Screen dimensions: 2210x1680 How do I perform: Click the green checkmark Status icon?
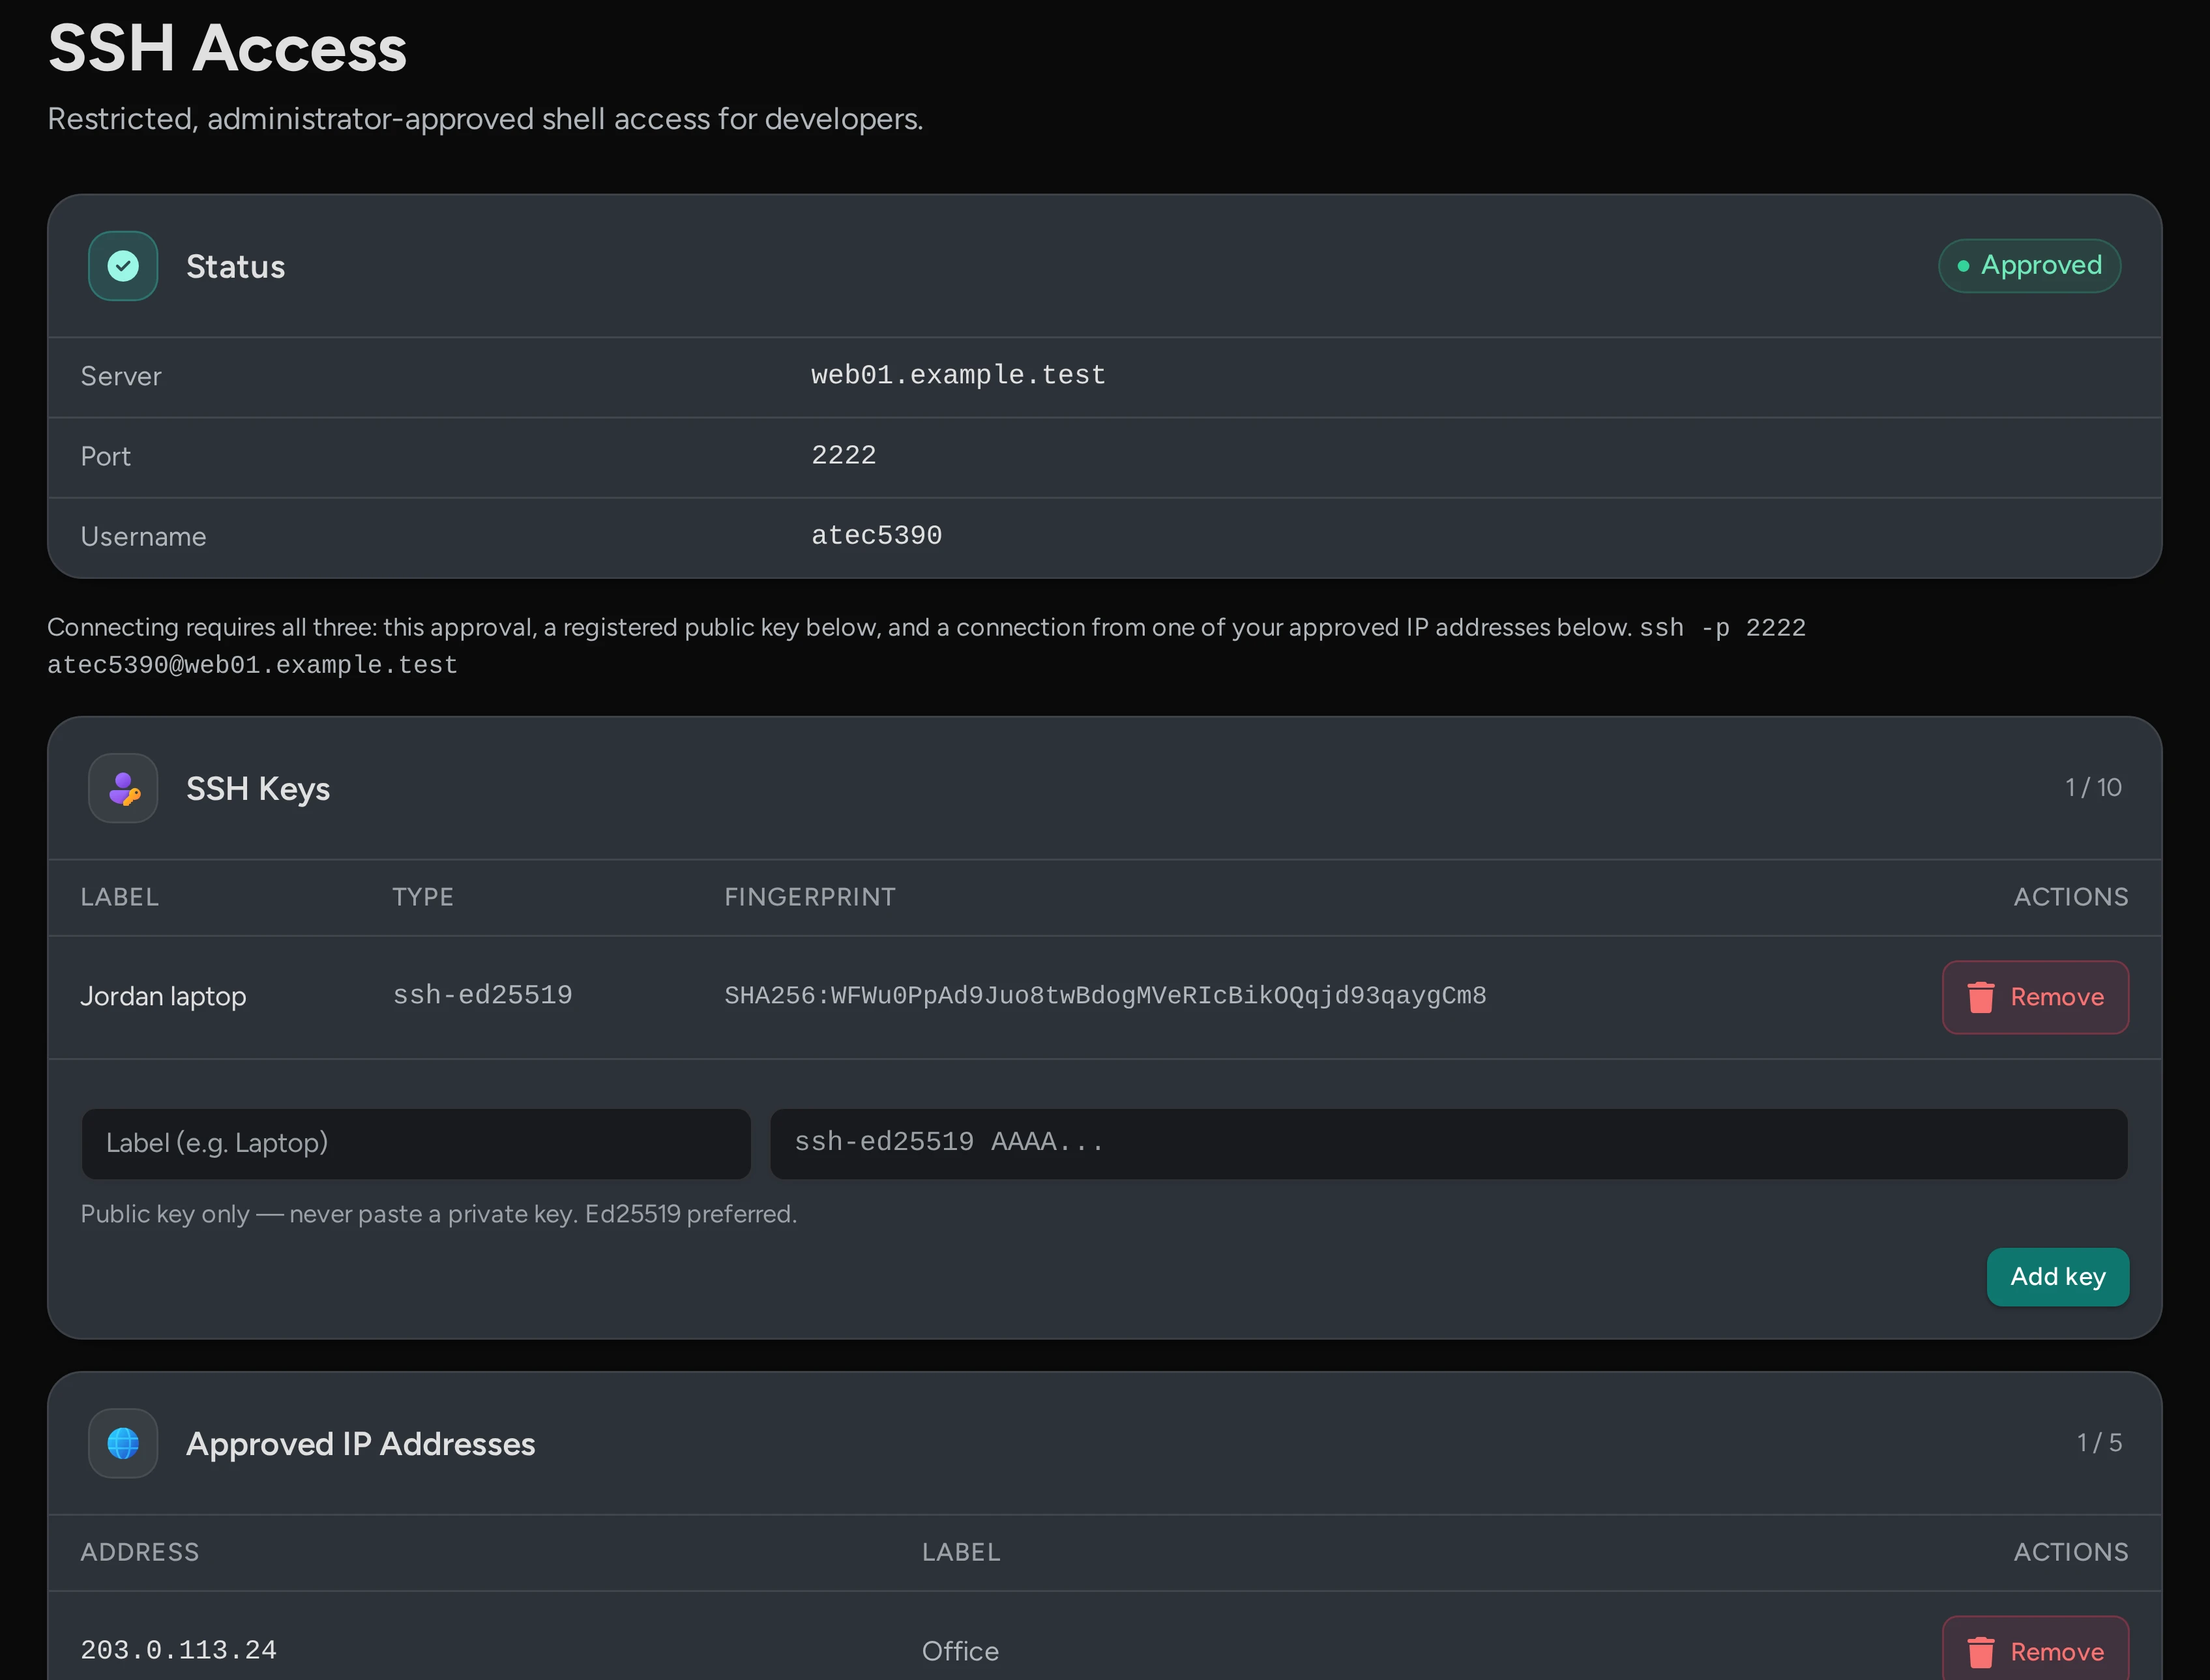pyautogui.click(x=123, y=266)
